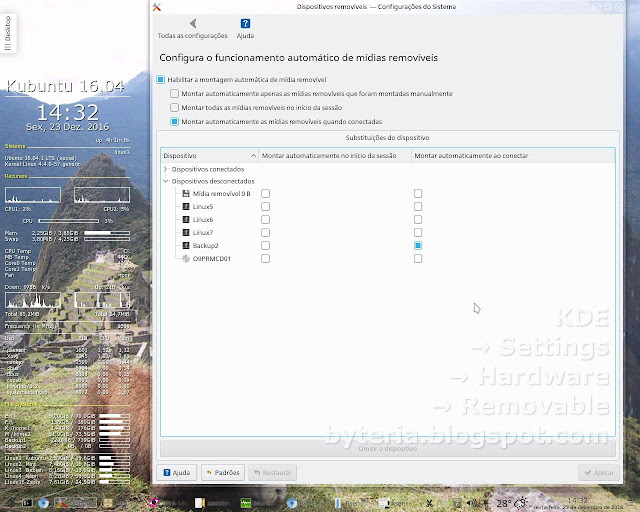Go back to Todas as configurações
This screenshot has width=640, height=512.
coord(192,29)
